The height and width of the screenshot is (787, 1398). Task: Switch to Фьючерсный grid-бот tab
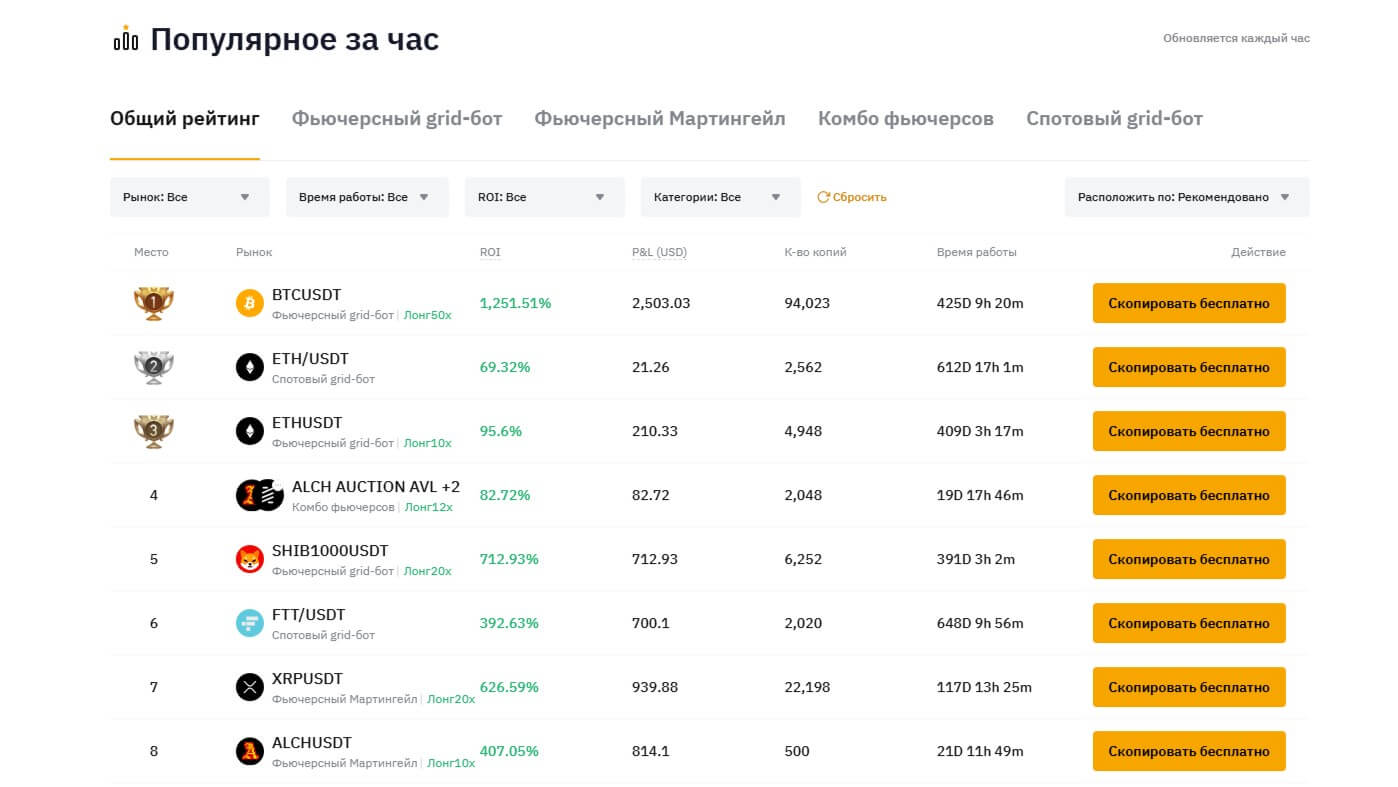pos(397,119)
